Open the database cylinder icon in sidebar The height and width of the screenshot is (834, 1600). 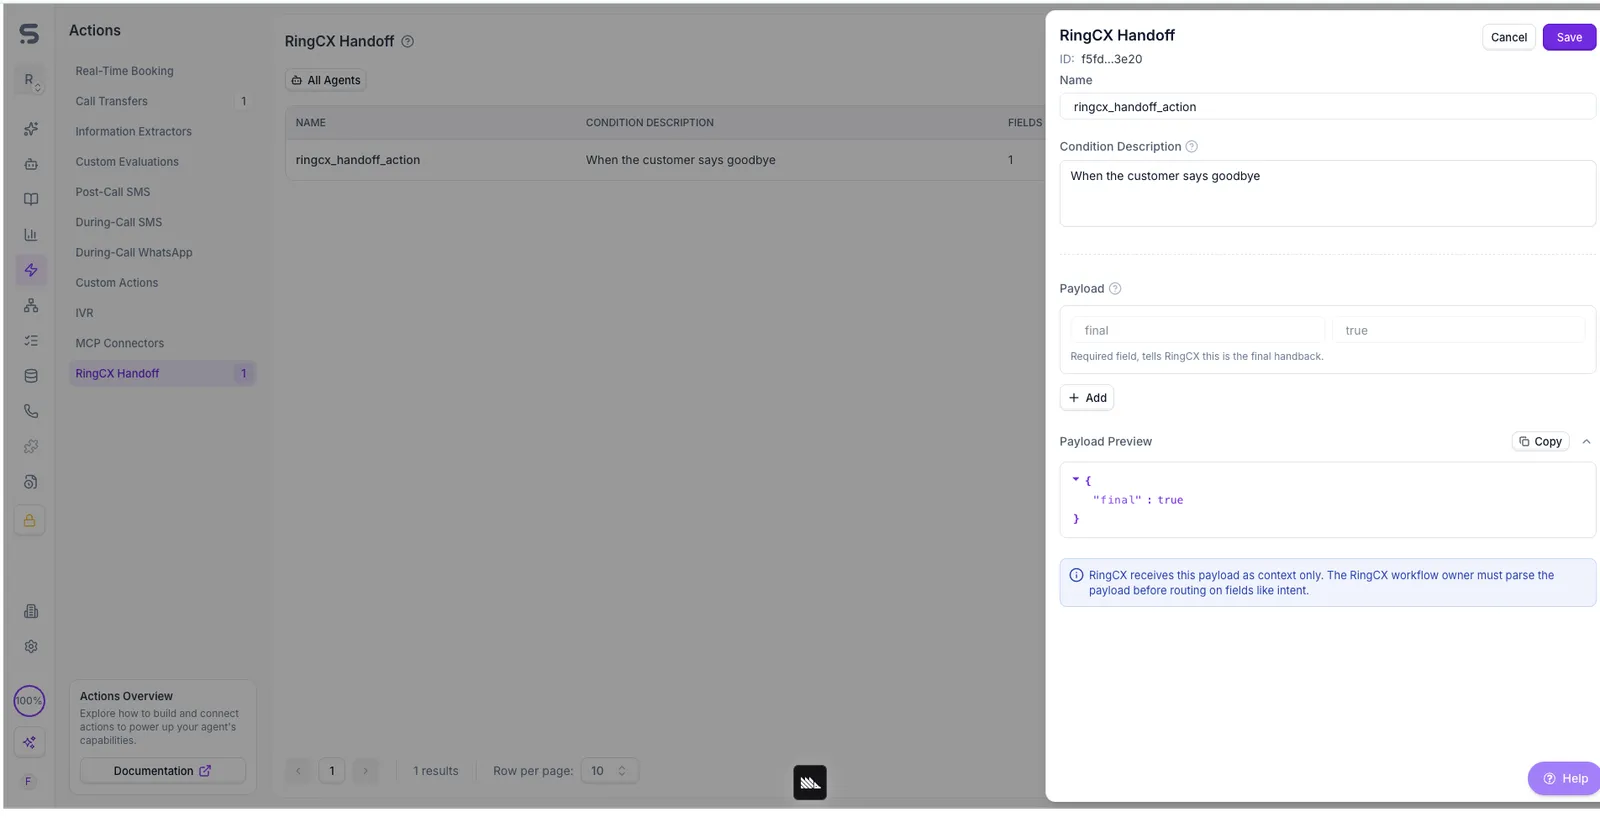(31, 376)
